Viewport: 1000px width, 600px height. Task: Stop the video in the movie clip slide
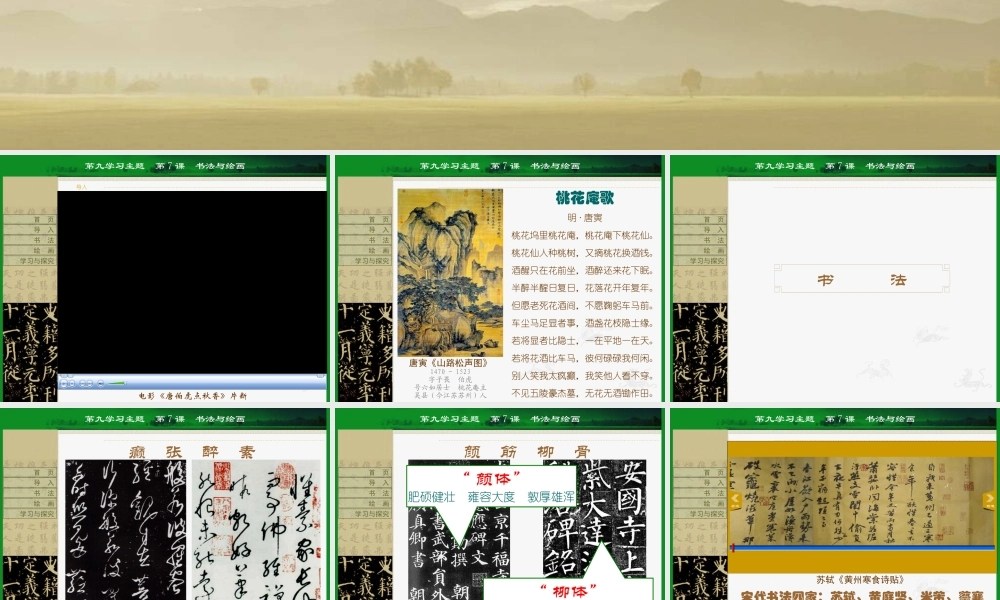click(72, 383)
